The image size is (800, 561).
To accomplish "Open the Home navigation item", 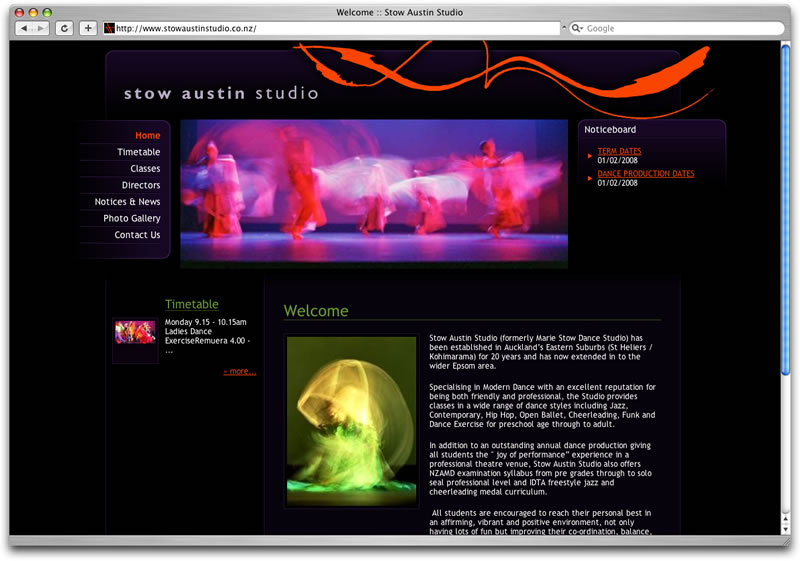I will pos(147,135).
